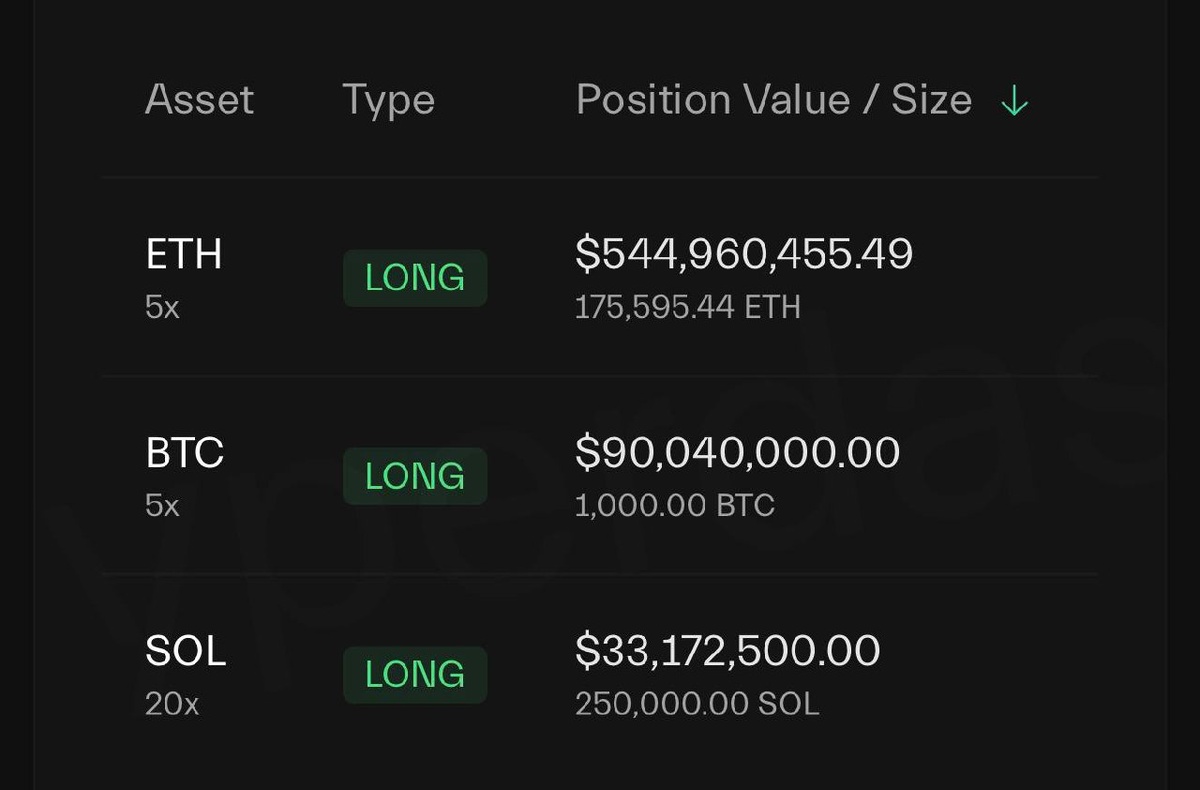Open the SOL asset name

pos(186,651)
